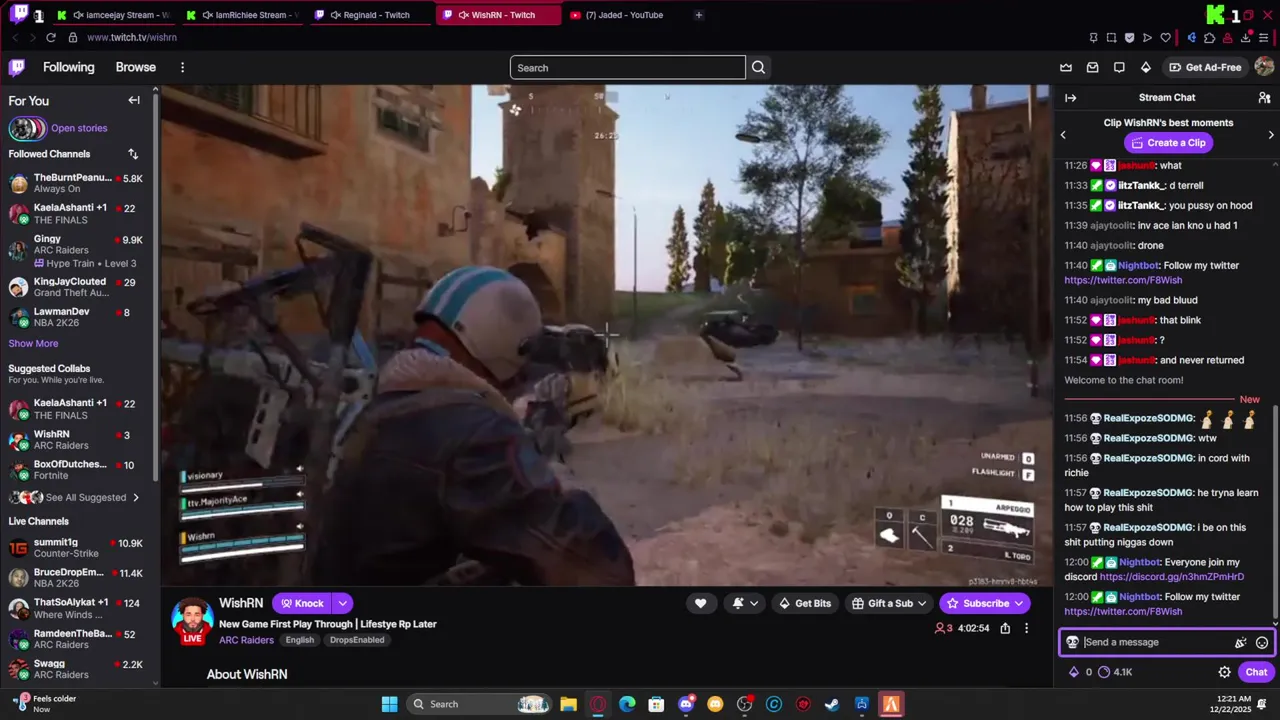Open File Explorer from the taskbar
Screen dimensions: 1280x720
click(568, 704)
